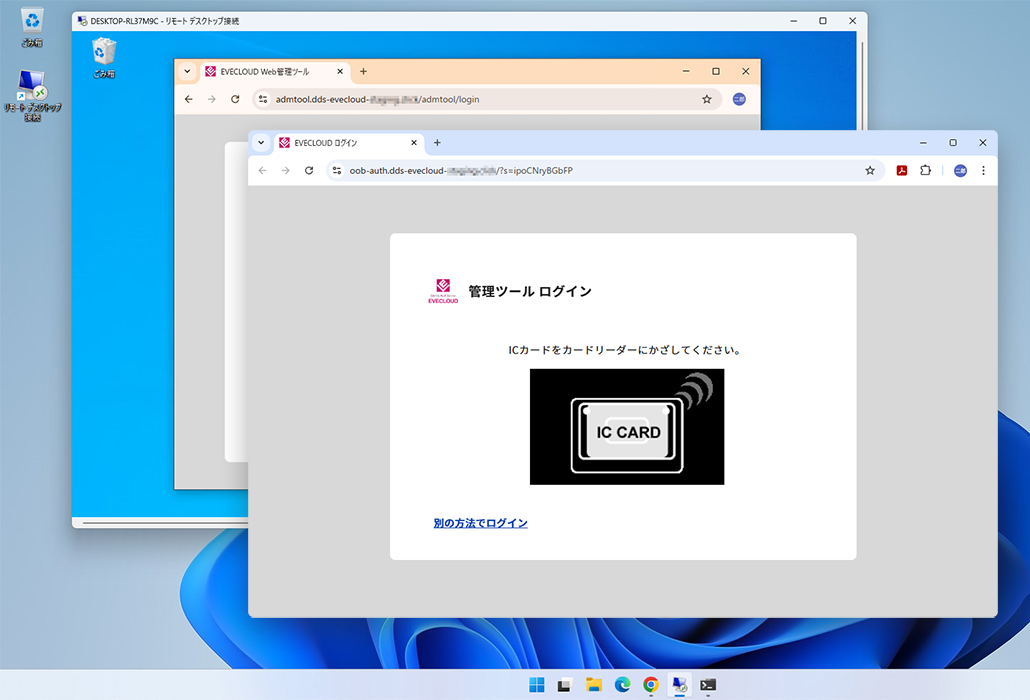The image size is (1030, 700).
Task: Open the Chrome three-dot menu
Action: click(x=983, y=171)
